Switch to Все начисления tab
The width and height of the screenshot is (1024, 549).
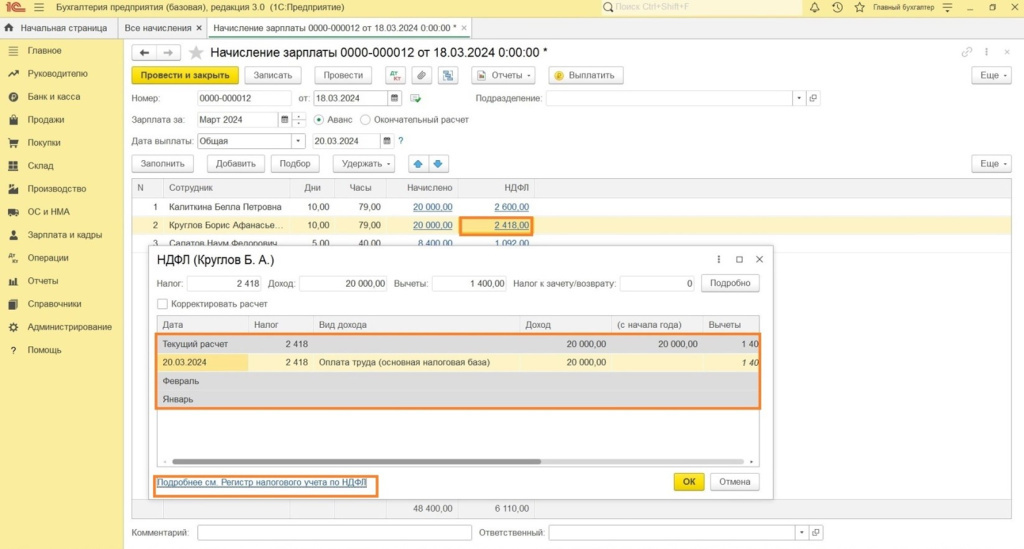tap(159, 27)
